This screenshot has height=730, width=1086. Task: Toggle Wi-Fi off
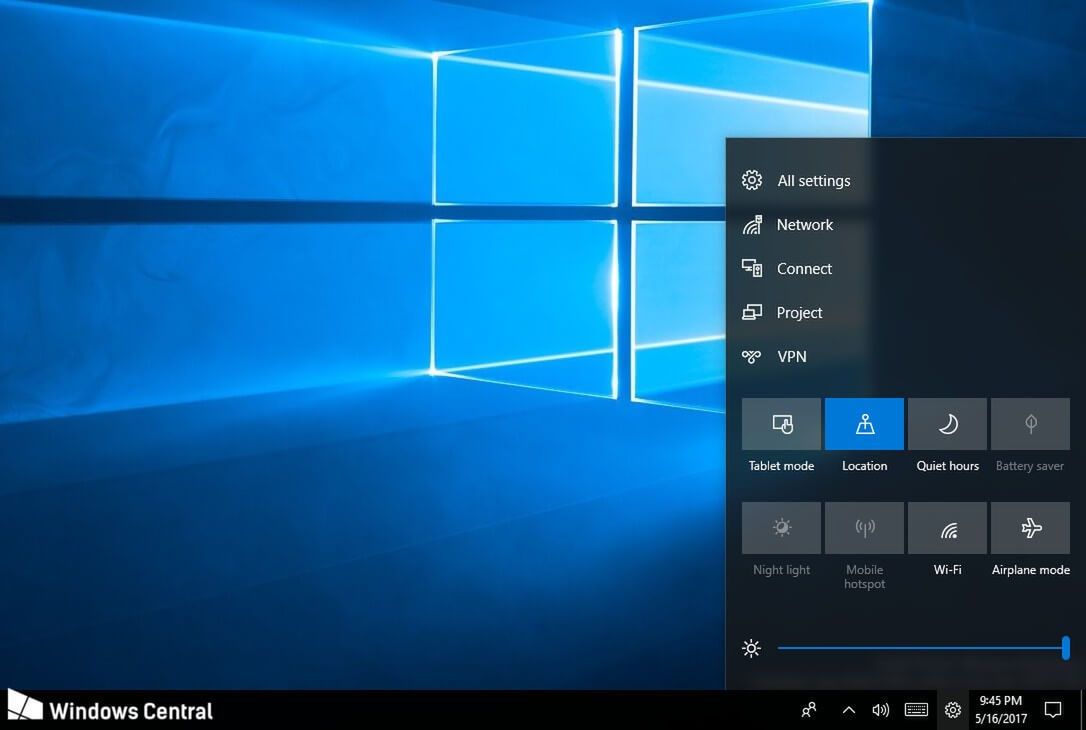point(947,528)
